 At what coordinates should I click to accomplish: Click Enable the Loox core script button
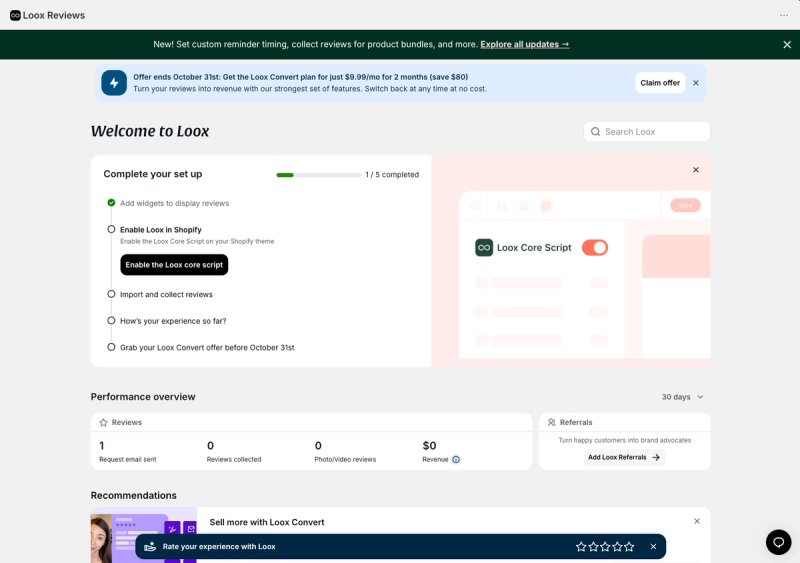click(174, 265)
